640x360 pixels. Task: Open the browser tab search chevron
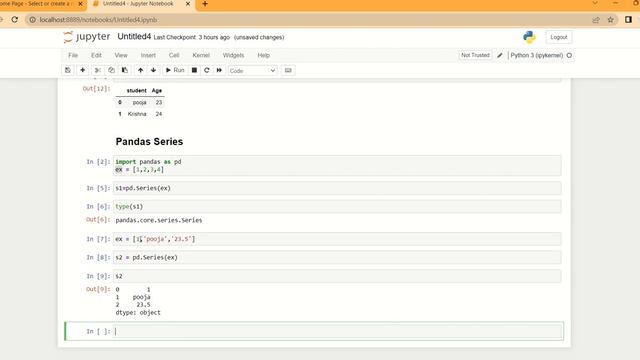595,3
